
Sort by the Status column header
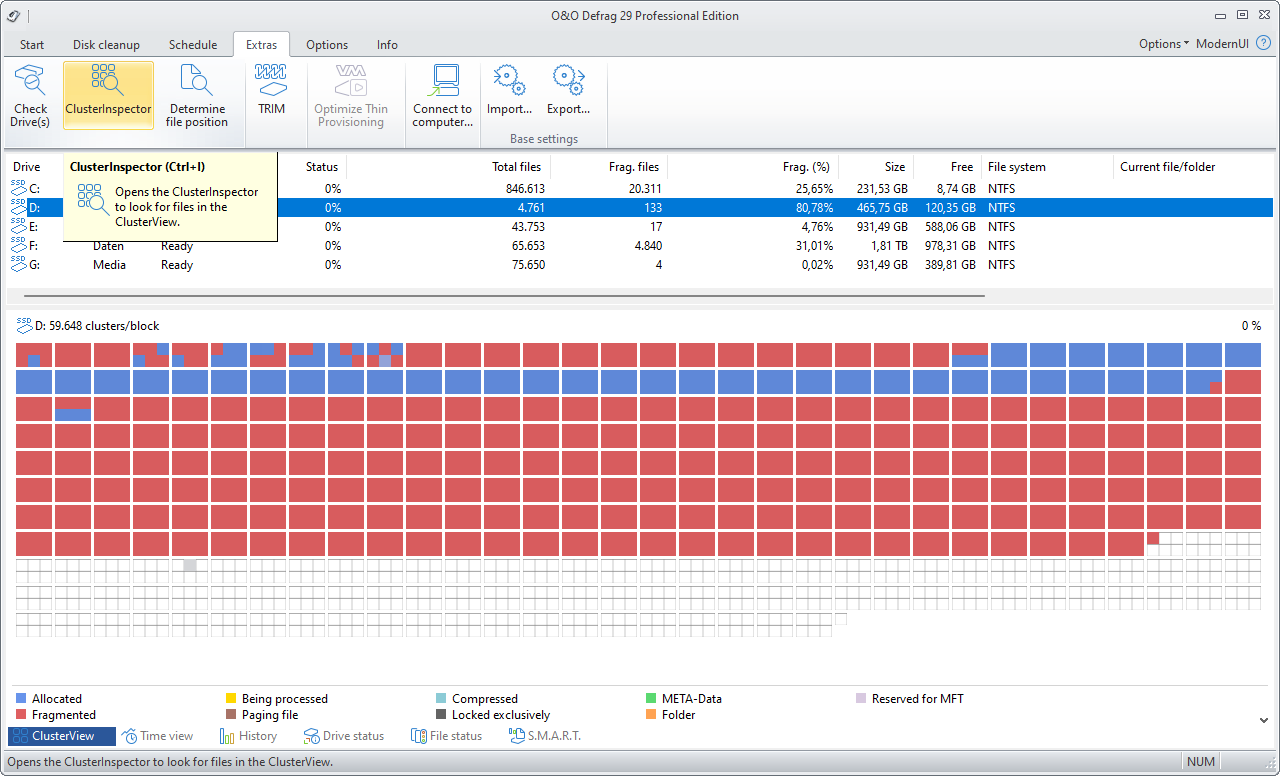click(322, 167)
